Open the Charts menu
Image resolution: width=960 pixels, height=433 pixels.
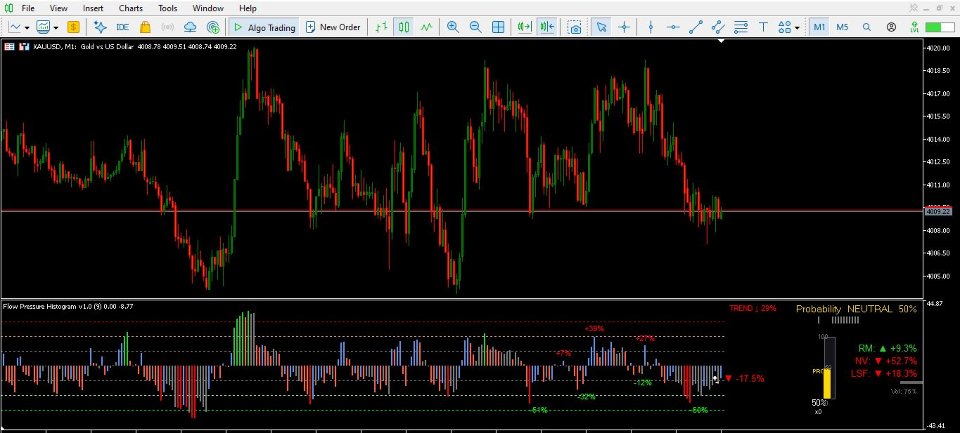tap(130, 9)
